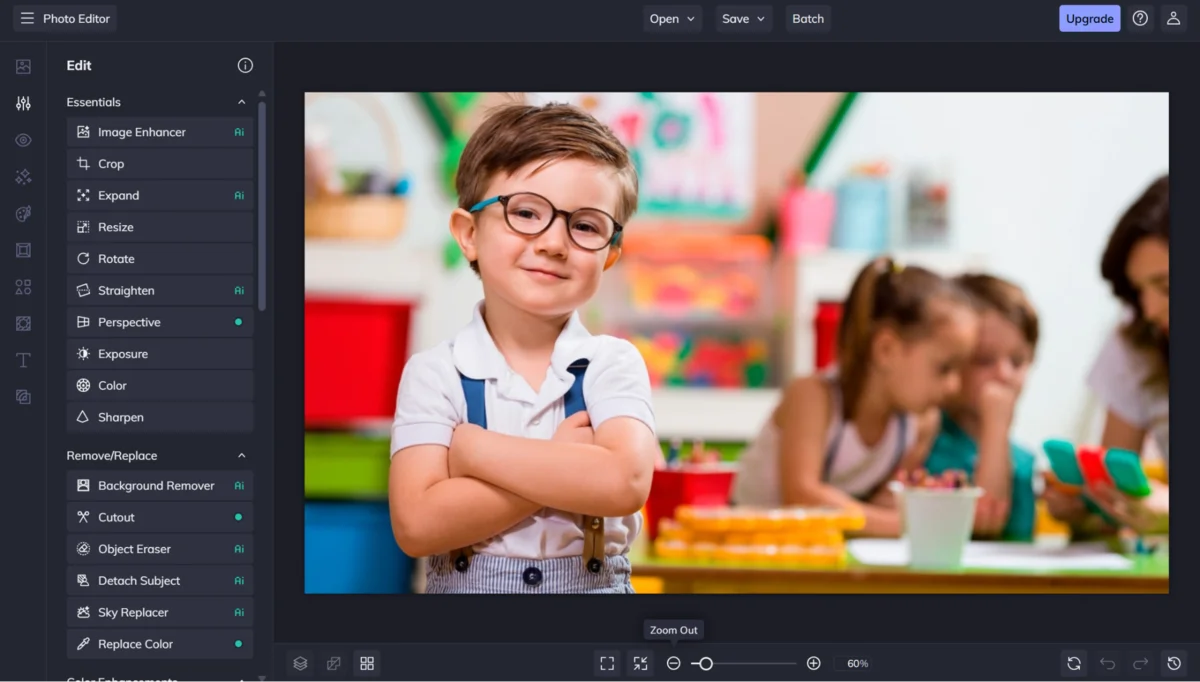Open the Text tool sidebar icon

[x=23, y=360]
